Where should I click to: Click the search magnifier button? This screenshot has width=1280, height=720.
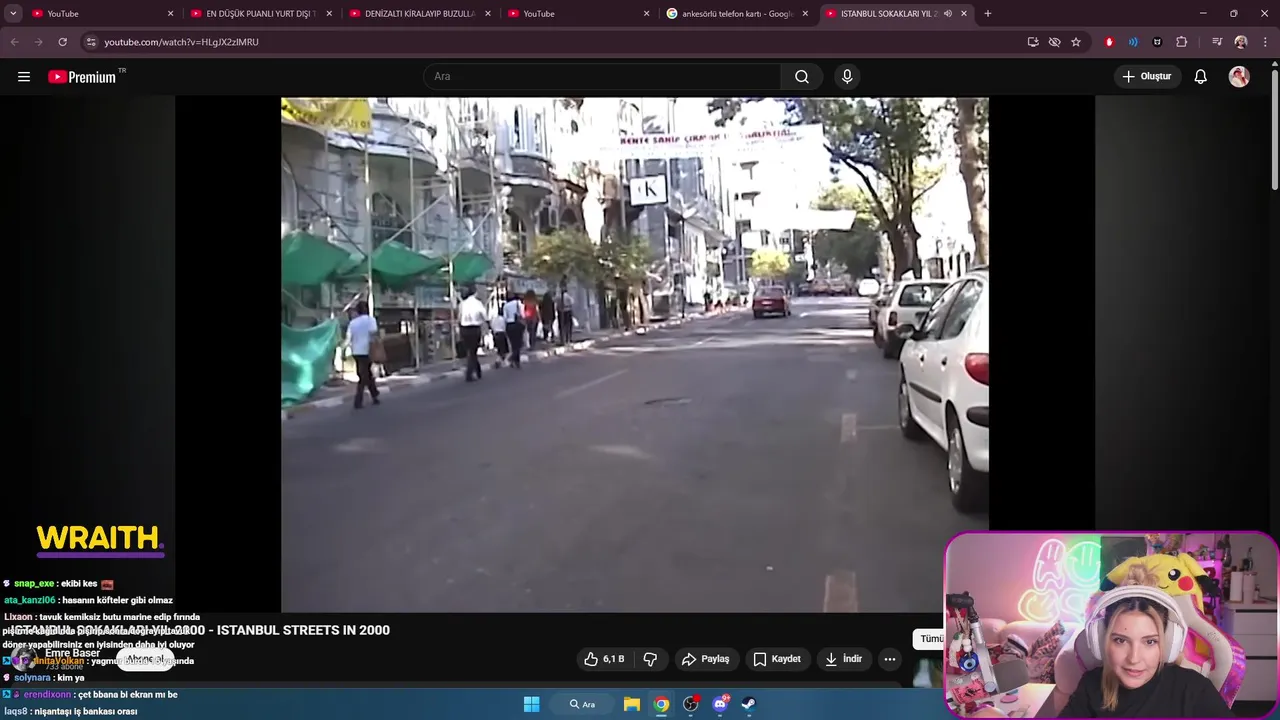pos(802,77)
